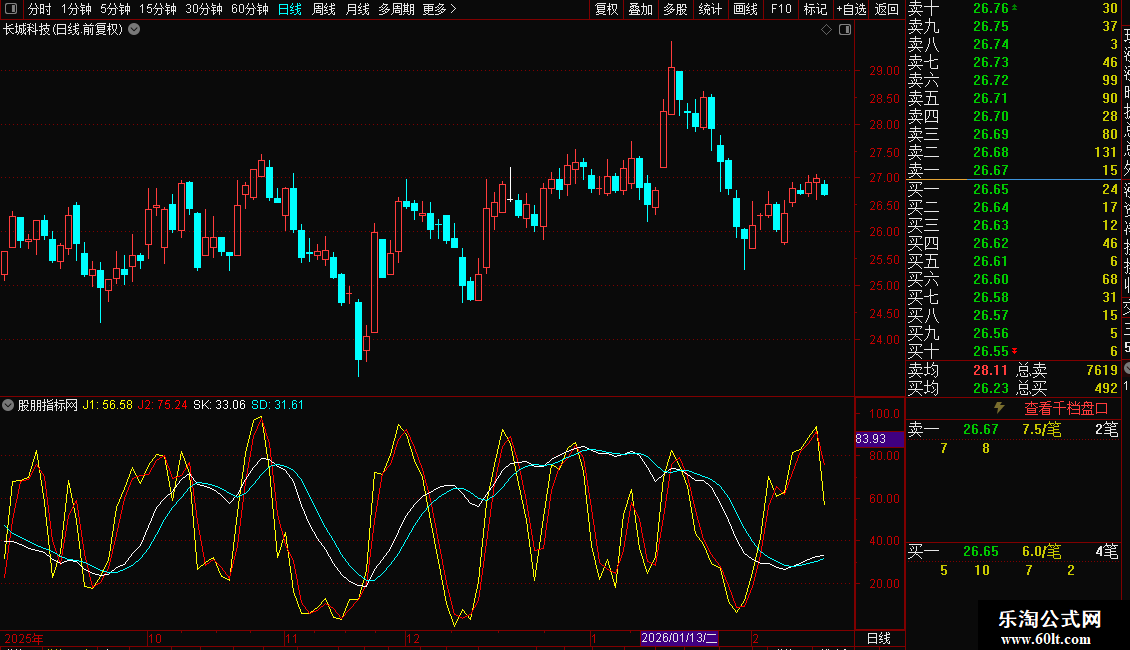Click the 叠加 overlay button
The width and height of the screenshot is (1130, 650).
[x=641, y=9]
